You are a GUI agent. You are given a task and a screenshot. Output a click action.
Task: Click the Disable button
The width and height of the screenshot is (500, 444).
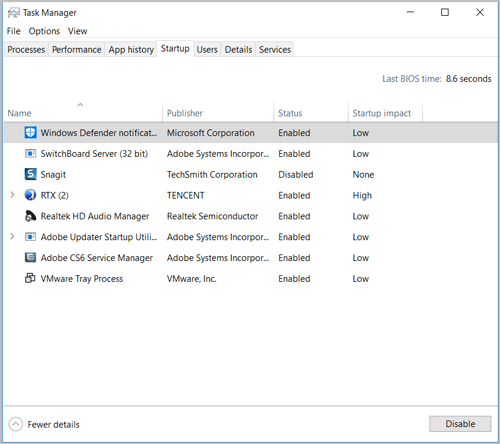pos(460,424)
